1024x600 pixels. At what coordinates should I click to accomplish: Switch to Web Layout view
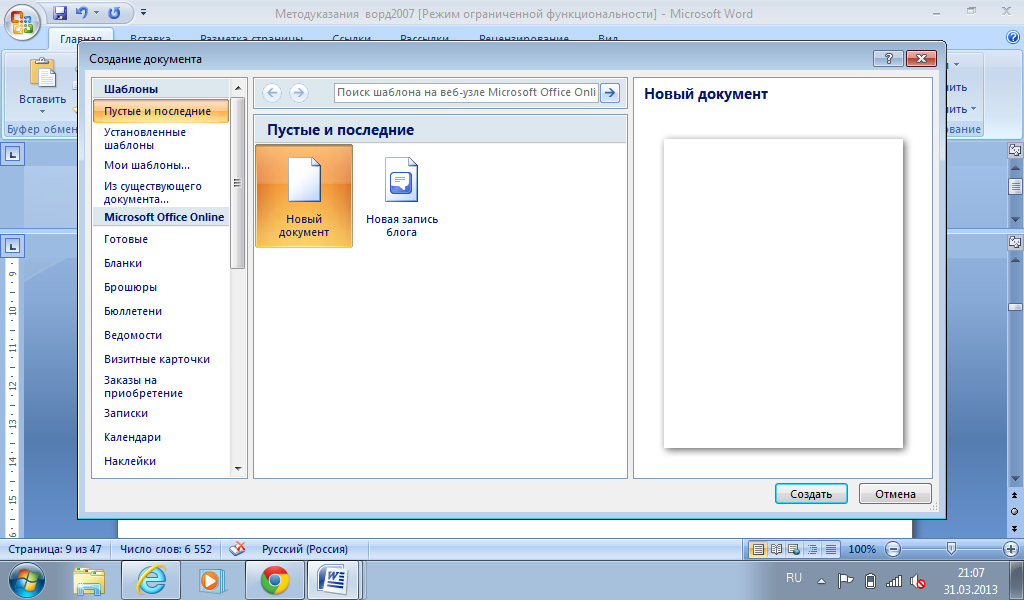click(x=794, y=549)
